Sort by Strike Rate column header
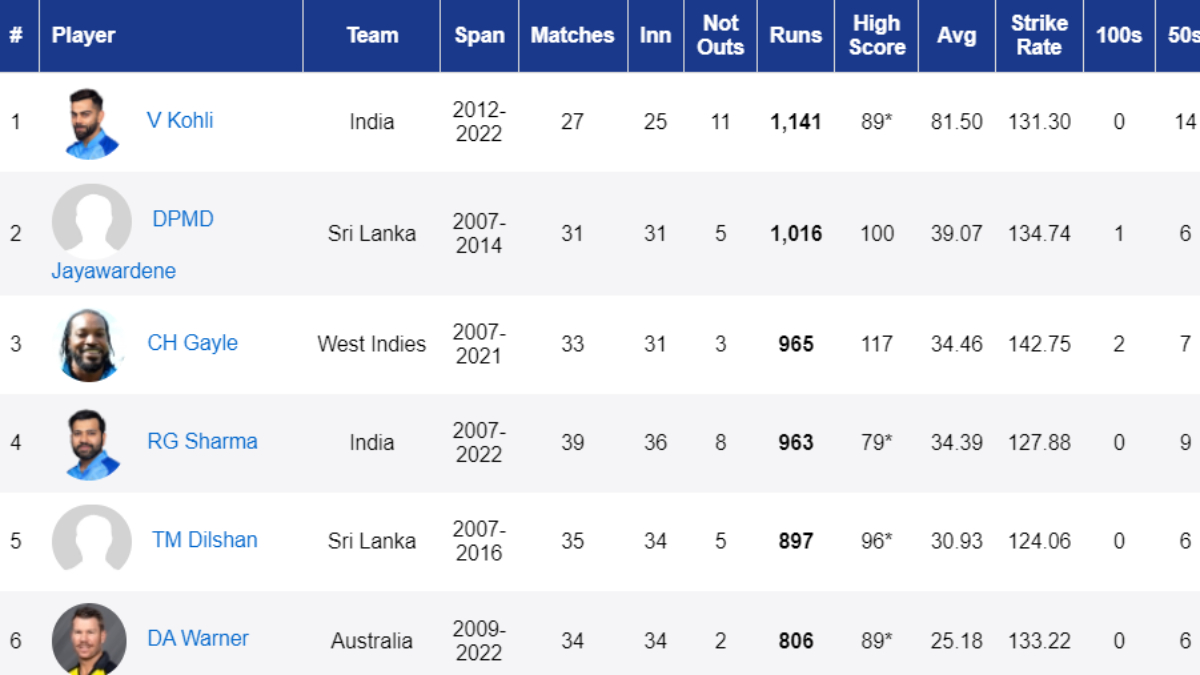 pyautogui.click(x=1039, y=35)
